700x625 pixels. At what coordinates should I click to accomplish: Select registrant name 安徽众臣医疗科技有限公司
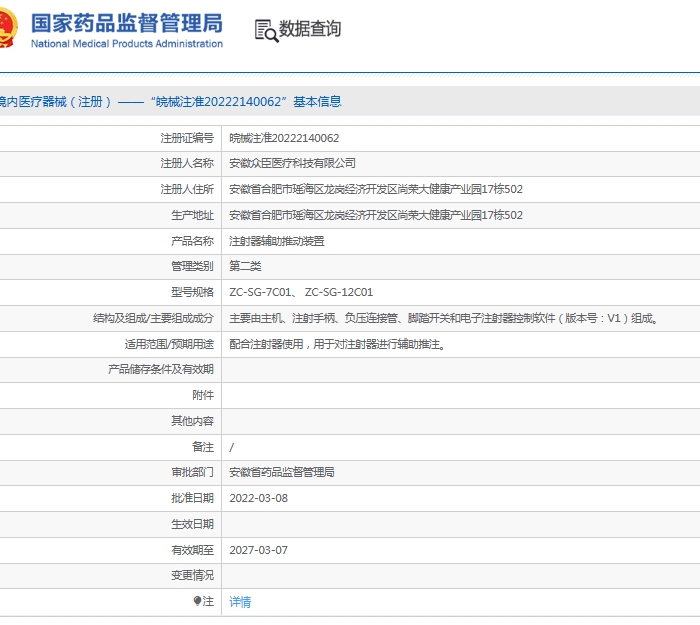pyautogui.click(x=292, y=163)
